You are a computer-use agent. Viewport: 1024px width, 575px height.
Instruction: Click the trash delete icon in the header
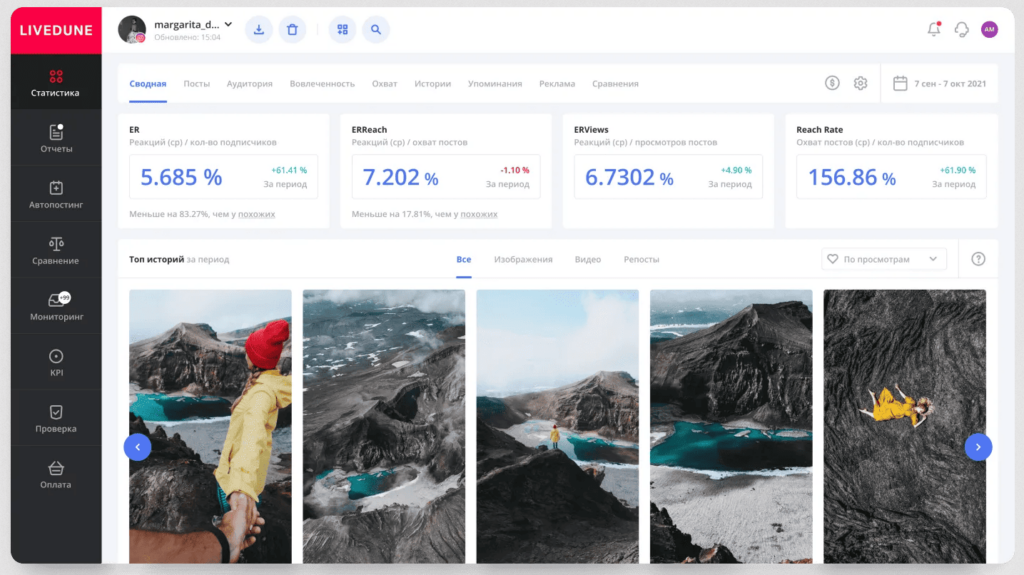[x=292, y=30]
